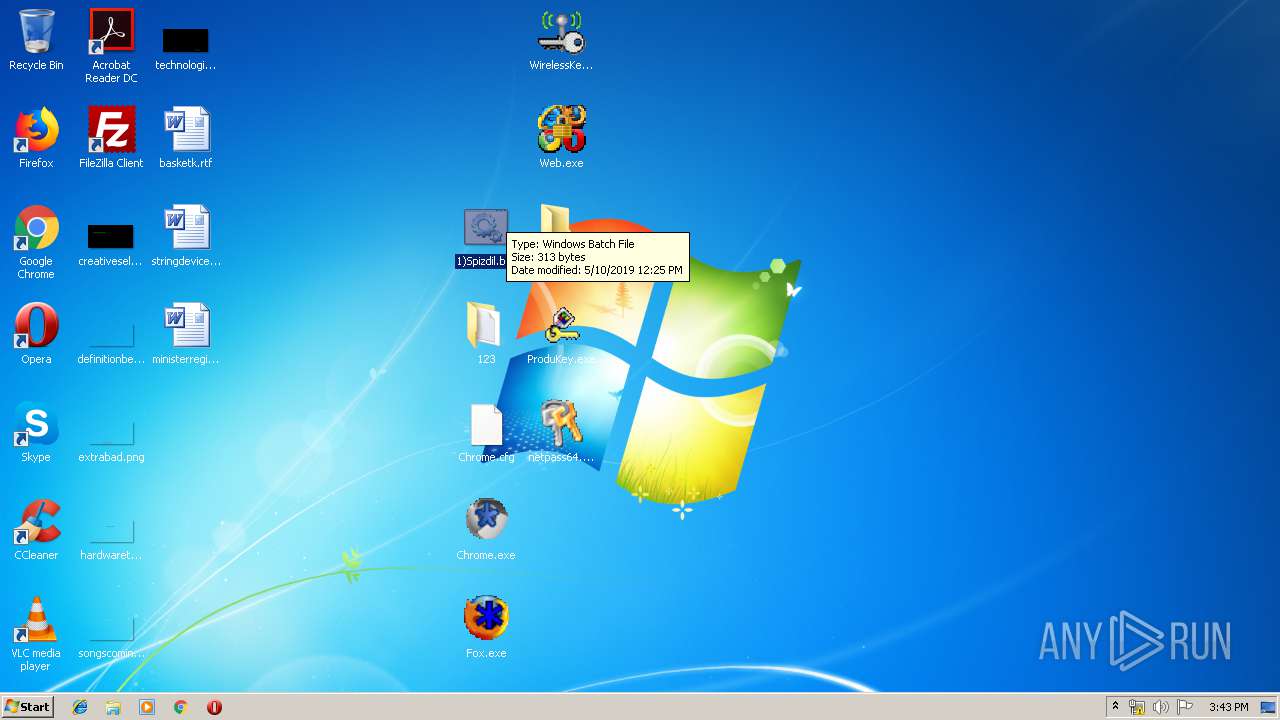Select the ProduKey.exe icon
1280x720 pixels.
click(561, 334)
